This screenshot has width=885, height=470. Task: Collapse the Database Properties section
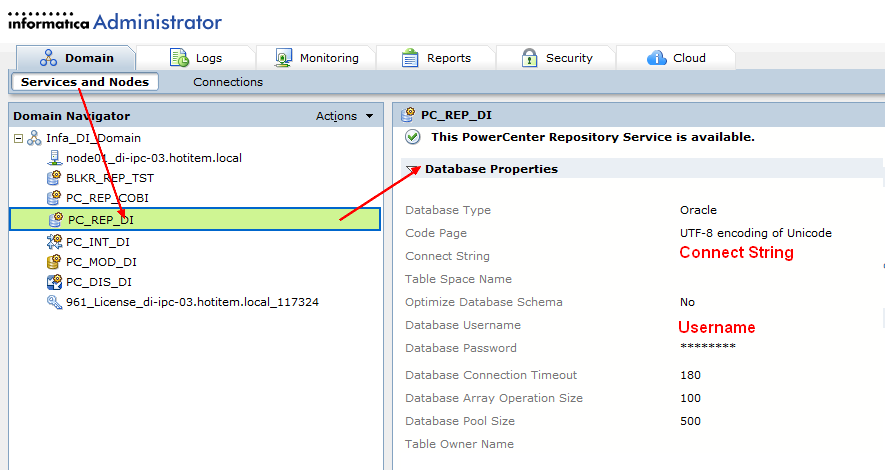point(413,170)
